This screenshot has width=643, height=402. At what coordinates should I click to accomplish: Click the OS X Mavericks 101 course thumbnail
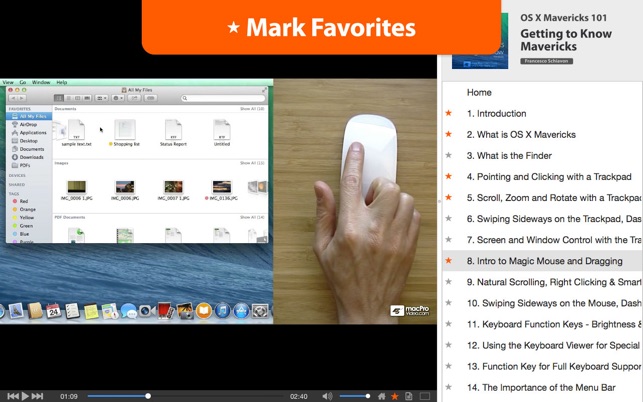pos(480,41)
